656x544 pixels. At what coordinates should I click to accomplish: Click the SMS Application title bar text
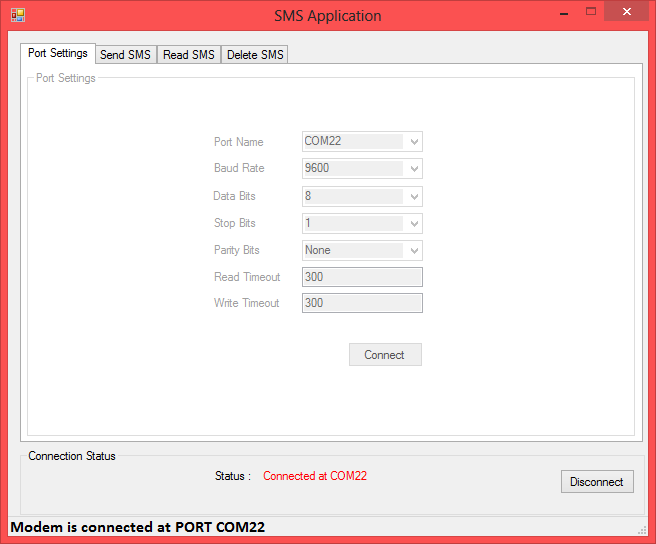tap(328, 16)
